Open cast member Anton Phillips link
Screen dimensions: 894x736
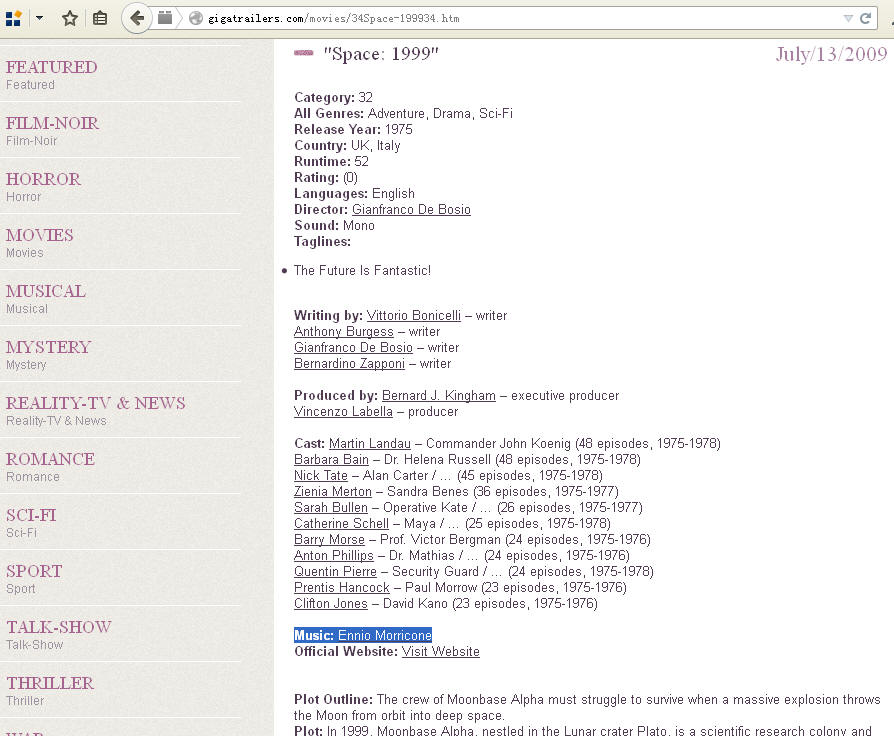[334, 555]
